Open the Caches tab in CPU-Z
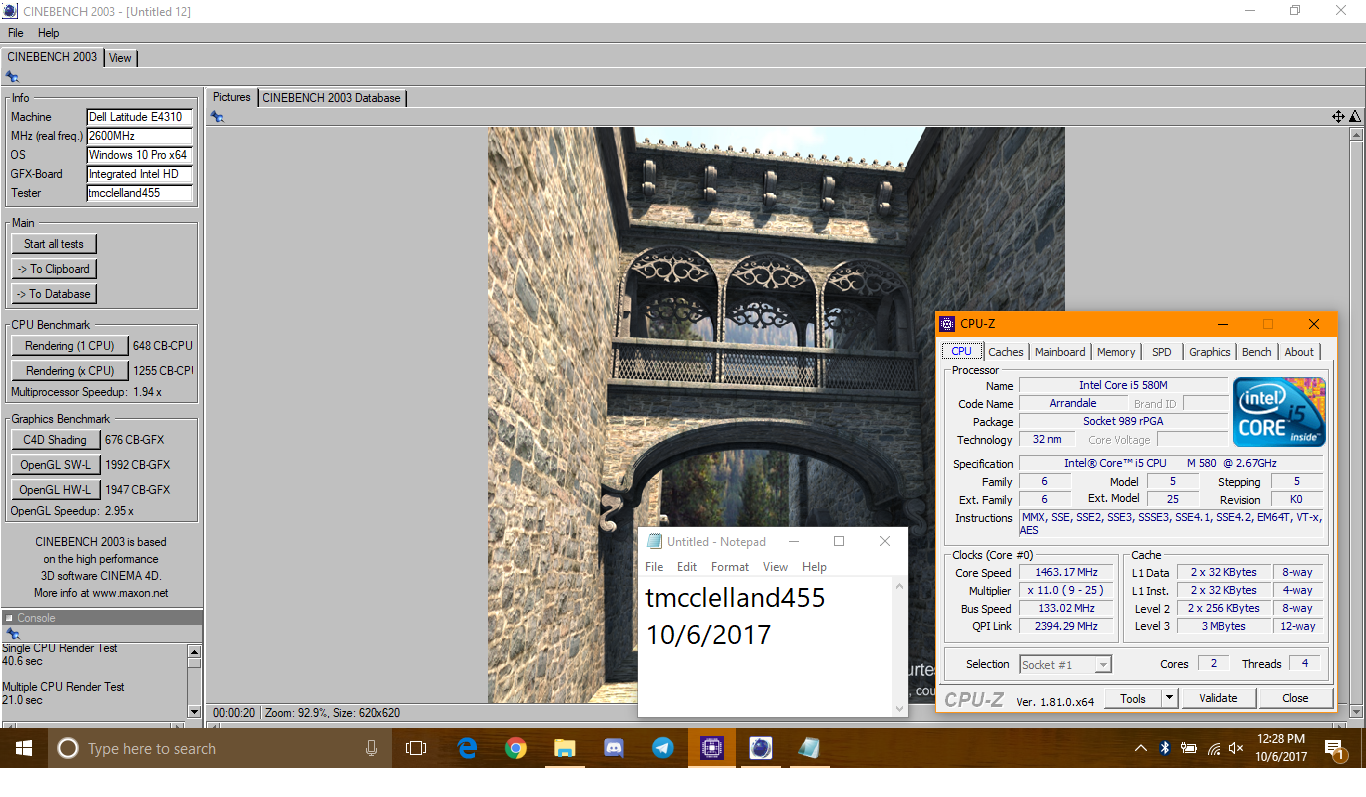1366x797 pixels. point(1005,352)
